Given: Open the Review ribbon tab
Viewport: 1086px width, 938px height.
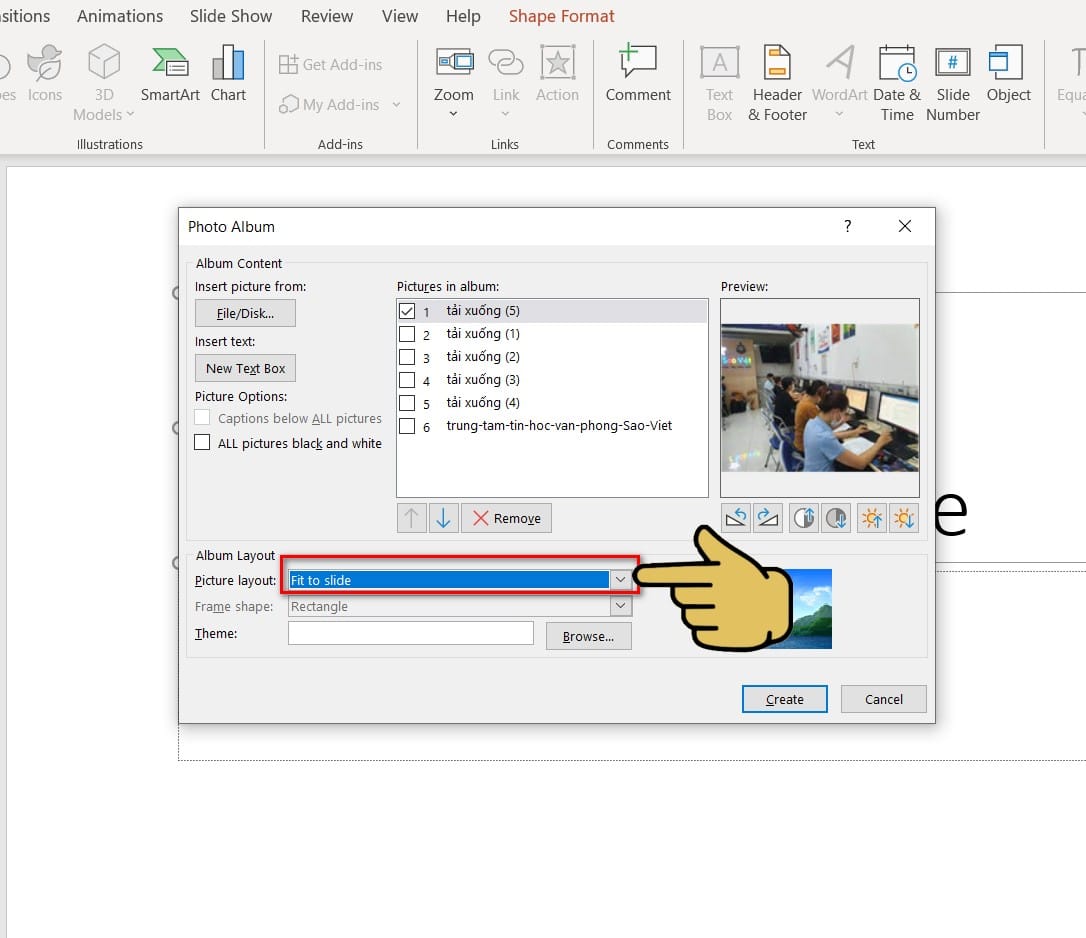Looking at the screenshot, I should click(327, 16).
